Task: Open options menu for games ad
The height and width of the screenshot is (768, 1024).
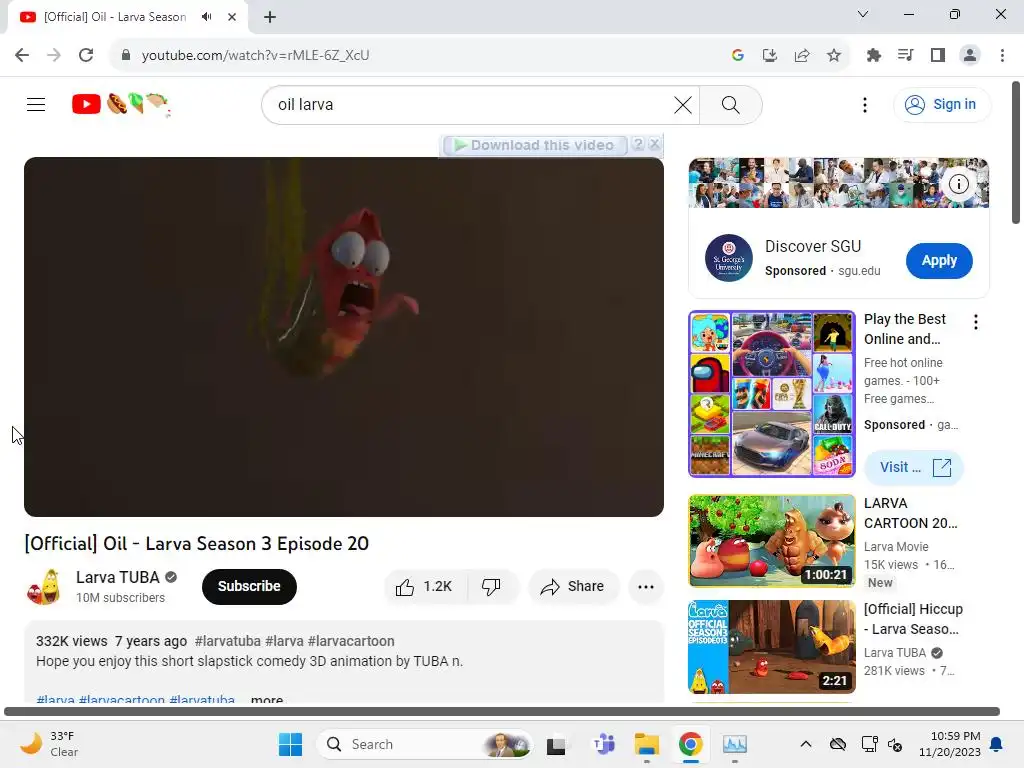Action: click(976, 322)
